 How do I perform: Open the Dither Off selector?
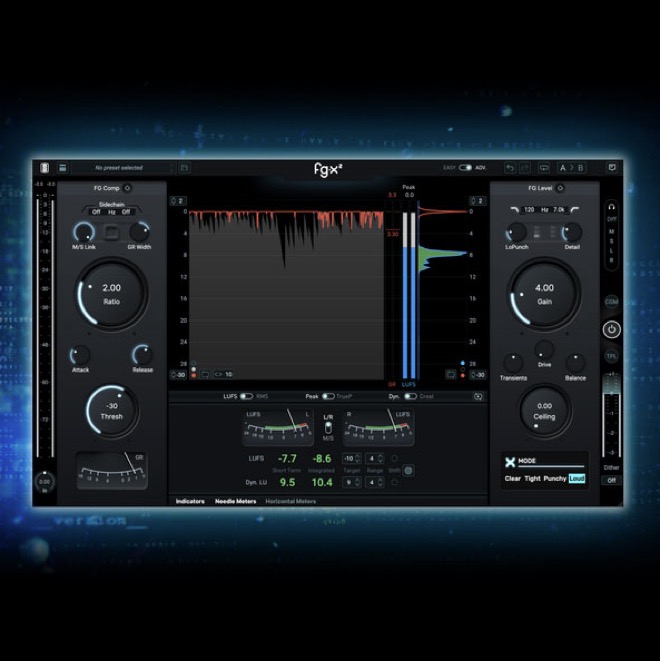[x=611, y=480]
